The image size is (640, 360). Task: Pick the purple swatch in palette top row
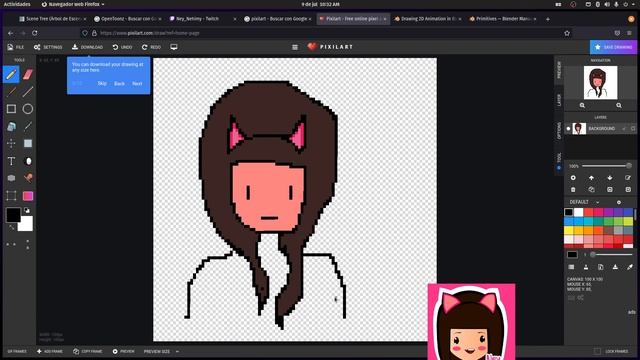point(608,212)
